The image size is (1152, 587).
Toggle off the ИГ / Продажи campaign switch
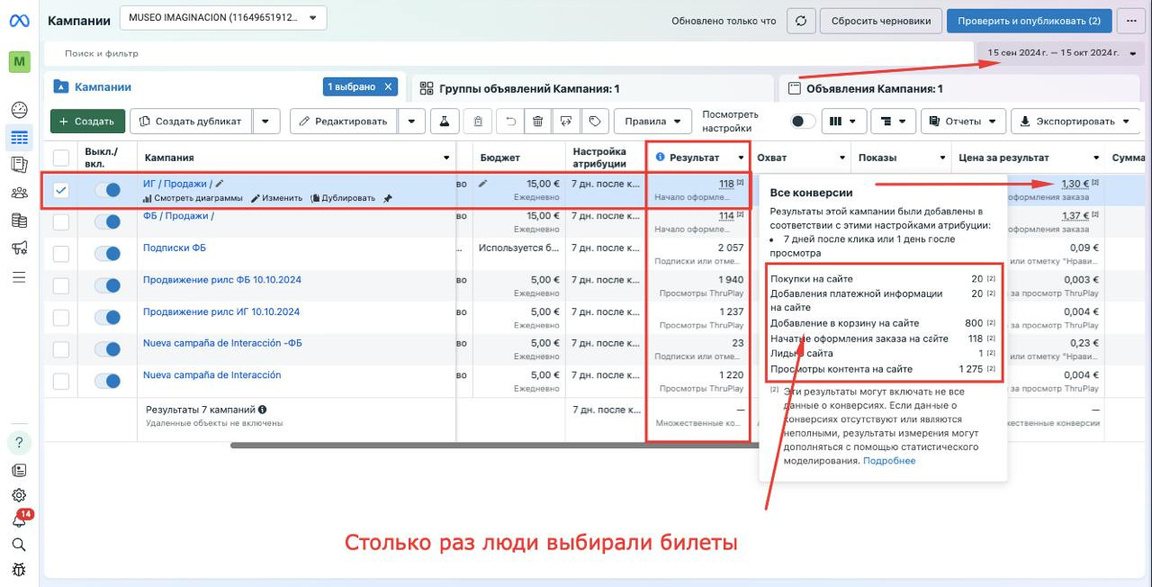click(x=107, y=190)
